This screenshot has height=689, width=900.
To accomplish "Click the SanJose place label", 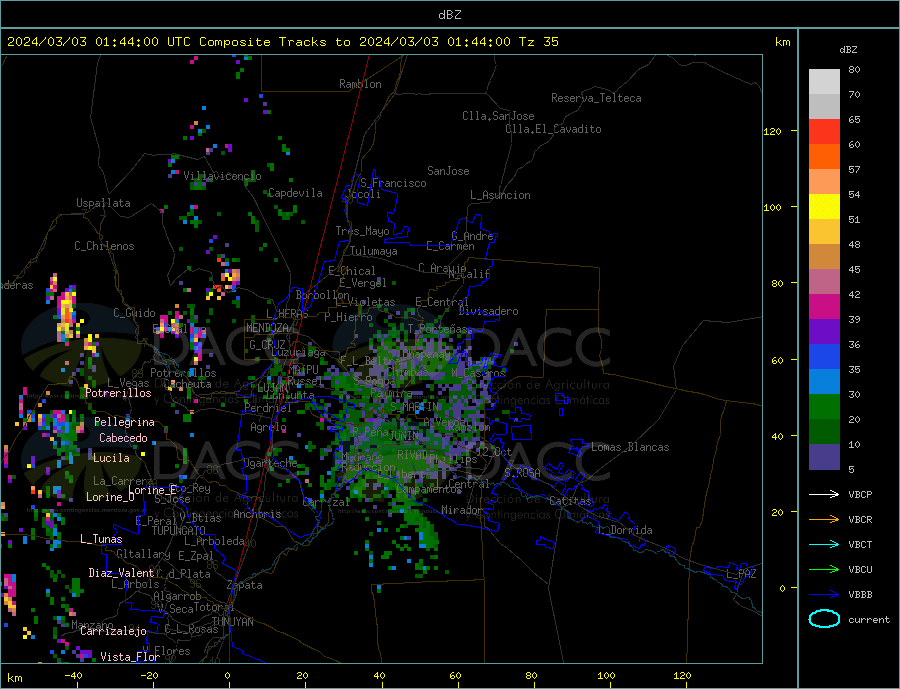I will [448, 171].
